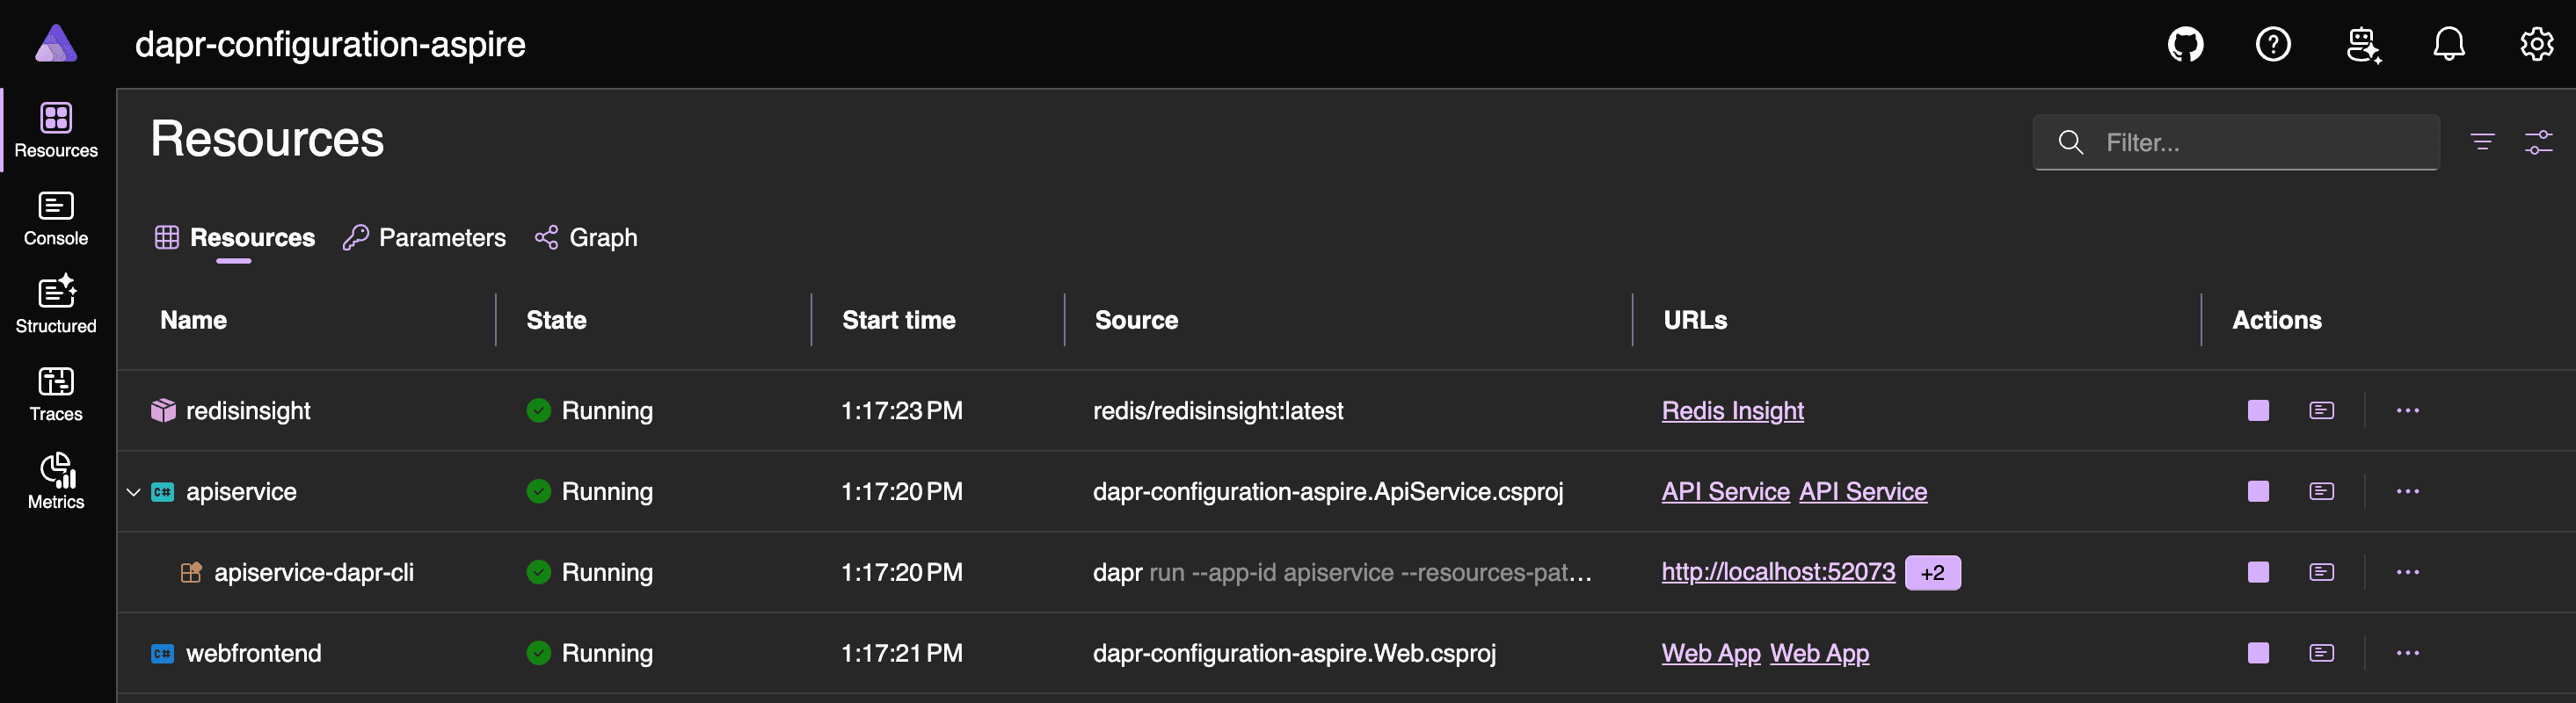Open more actions menu for apiservice

pyautogui.click(x=2408, y=492)
